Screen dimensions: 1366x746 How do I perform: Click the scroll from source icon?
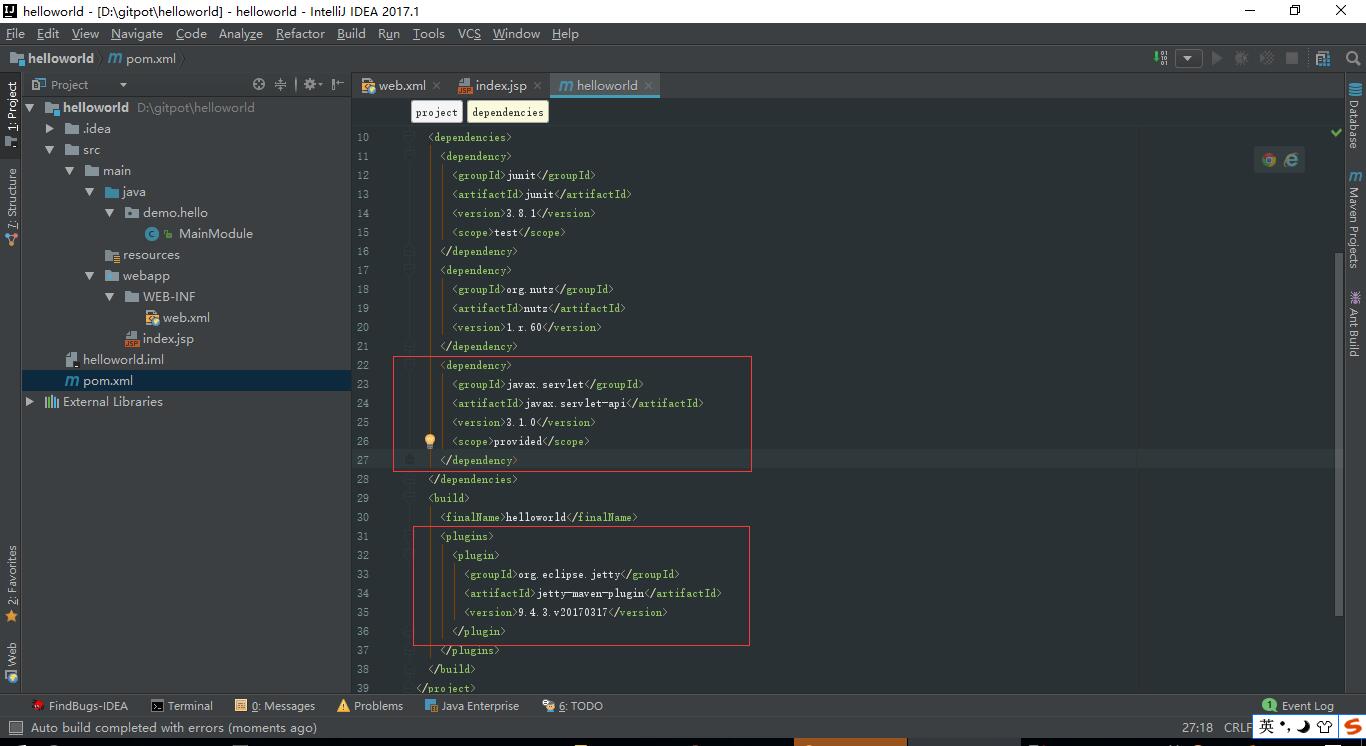coord(259,85)
